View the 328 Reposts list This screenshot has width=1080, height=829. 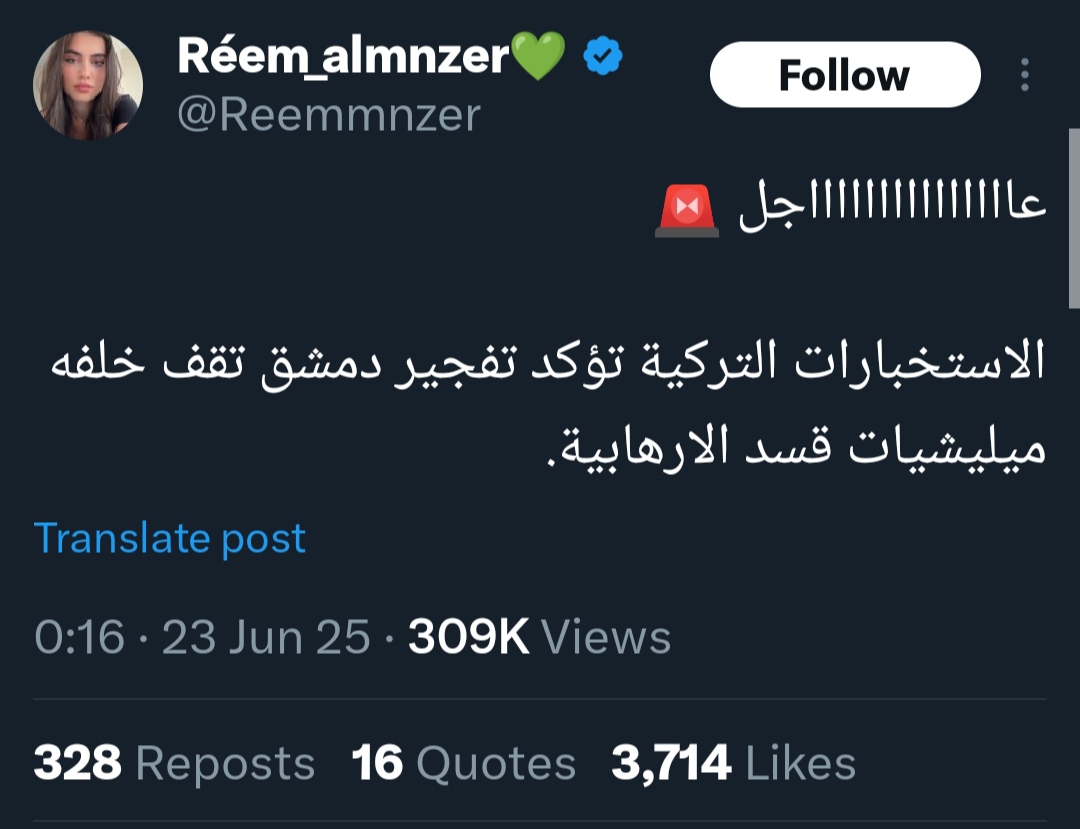click(174, 764)
